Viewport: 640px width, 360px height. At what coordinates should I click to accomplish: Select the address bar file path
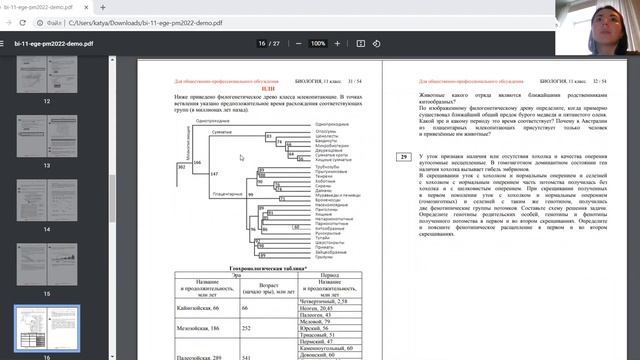(145, 23)
